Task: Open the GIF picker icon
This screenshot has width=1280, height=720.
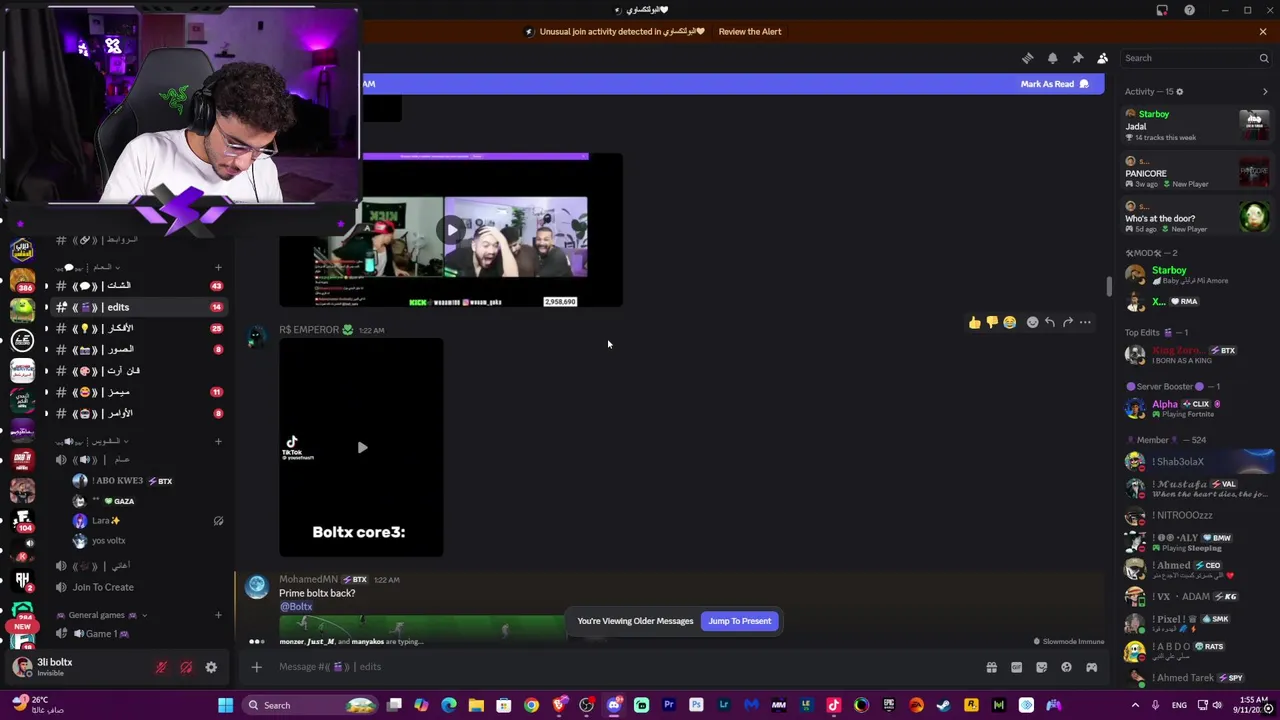Action: (x=1016, y=667)
